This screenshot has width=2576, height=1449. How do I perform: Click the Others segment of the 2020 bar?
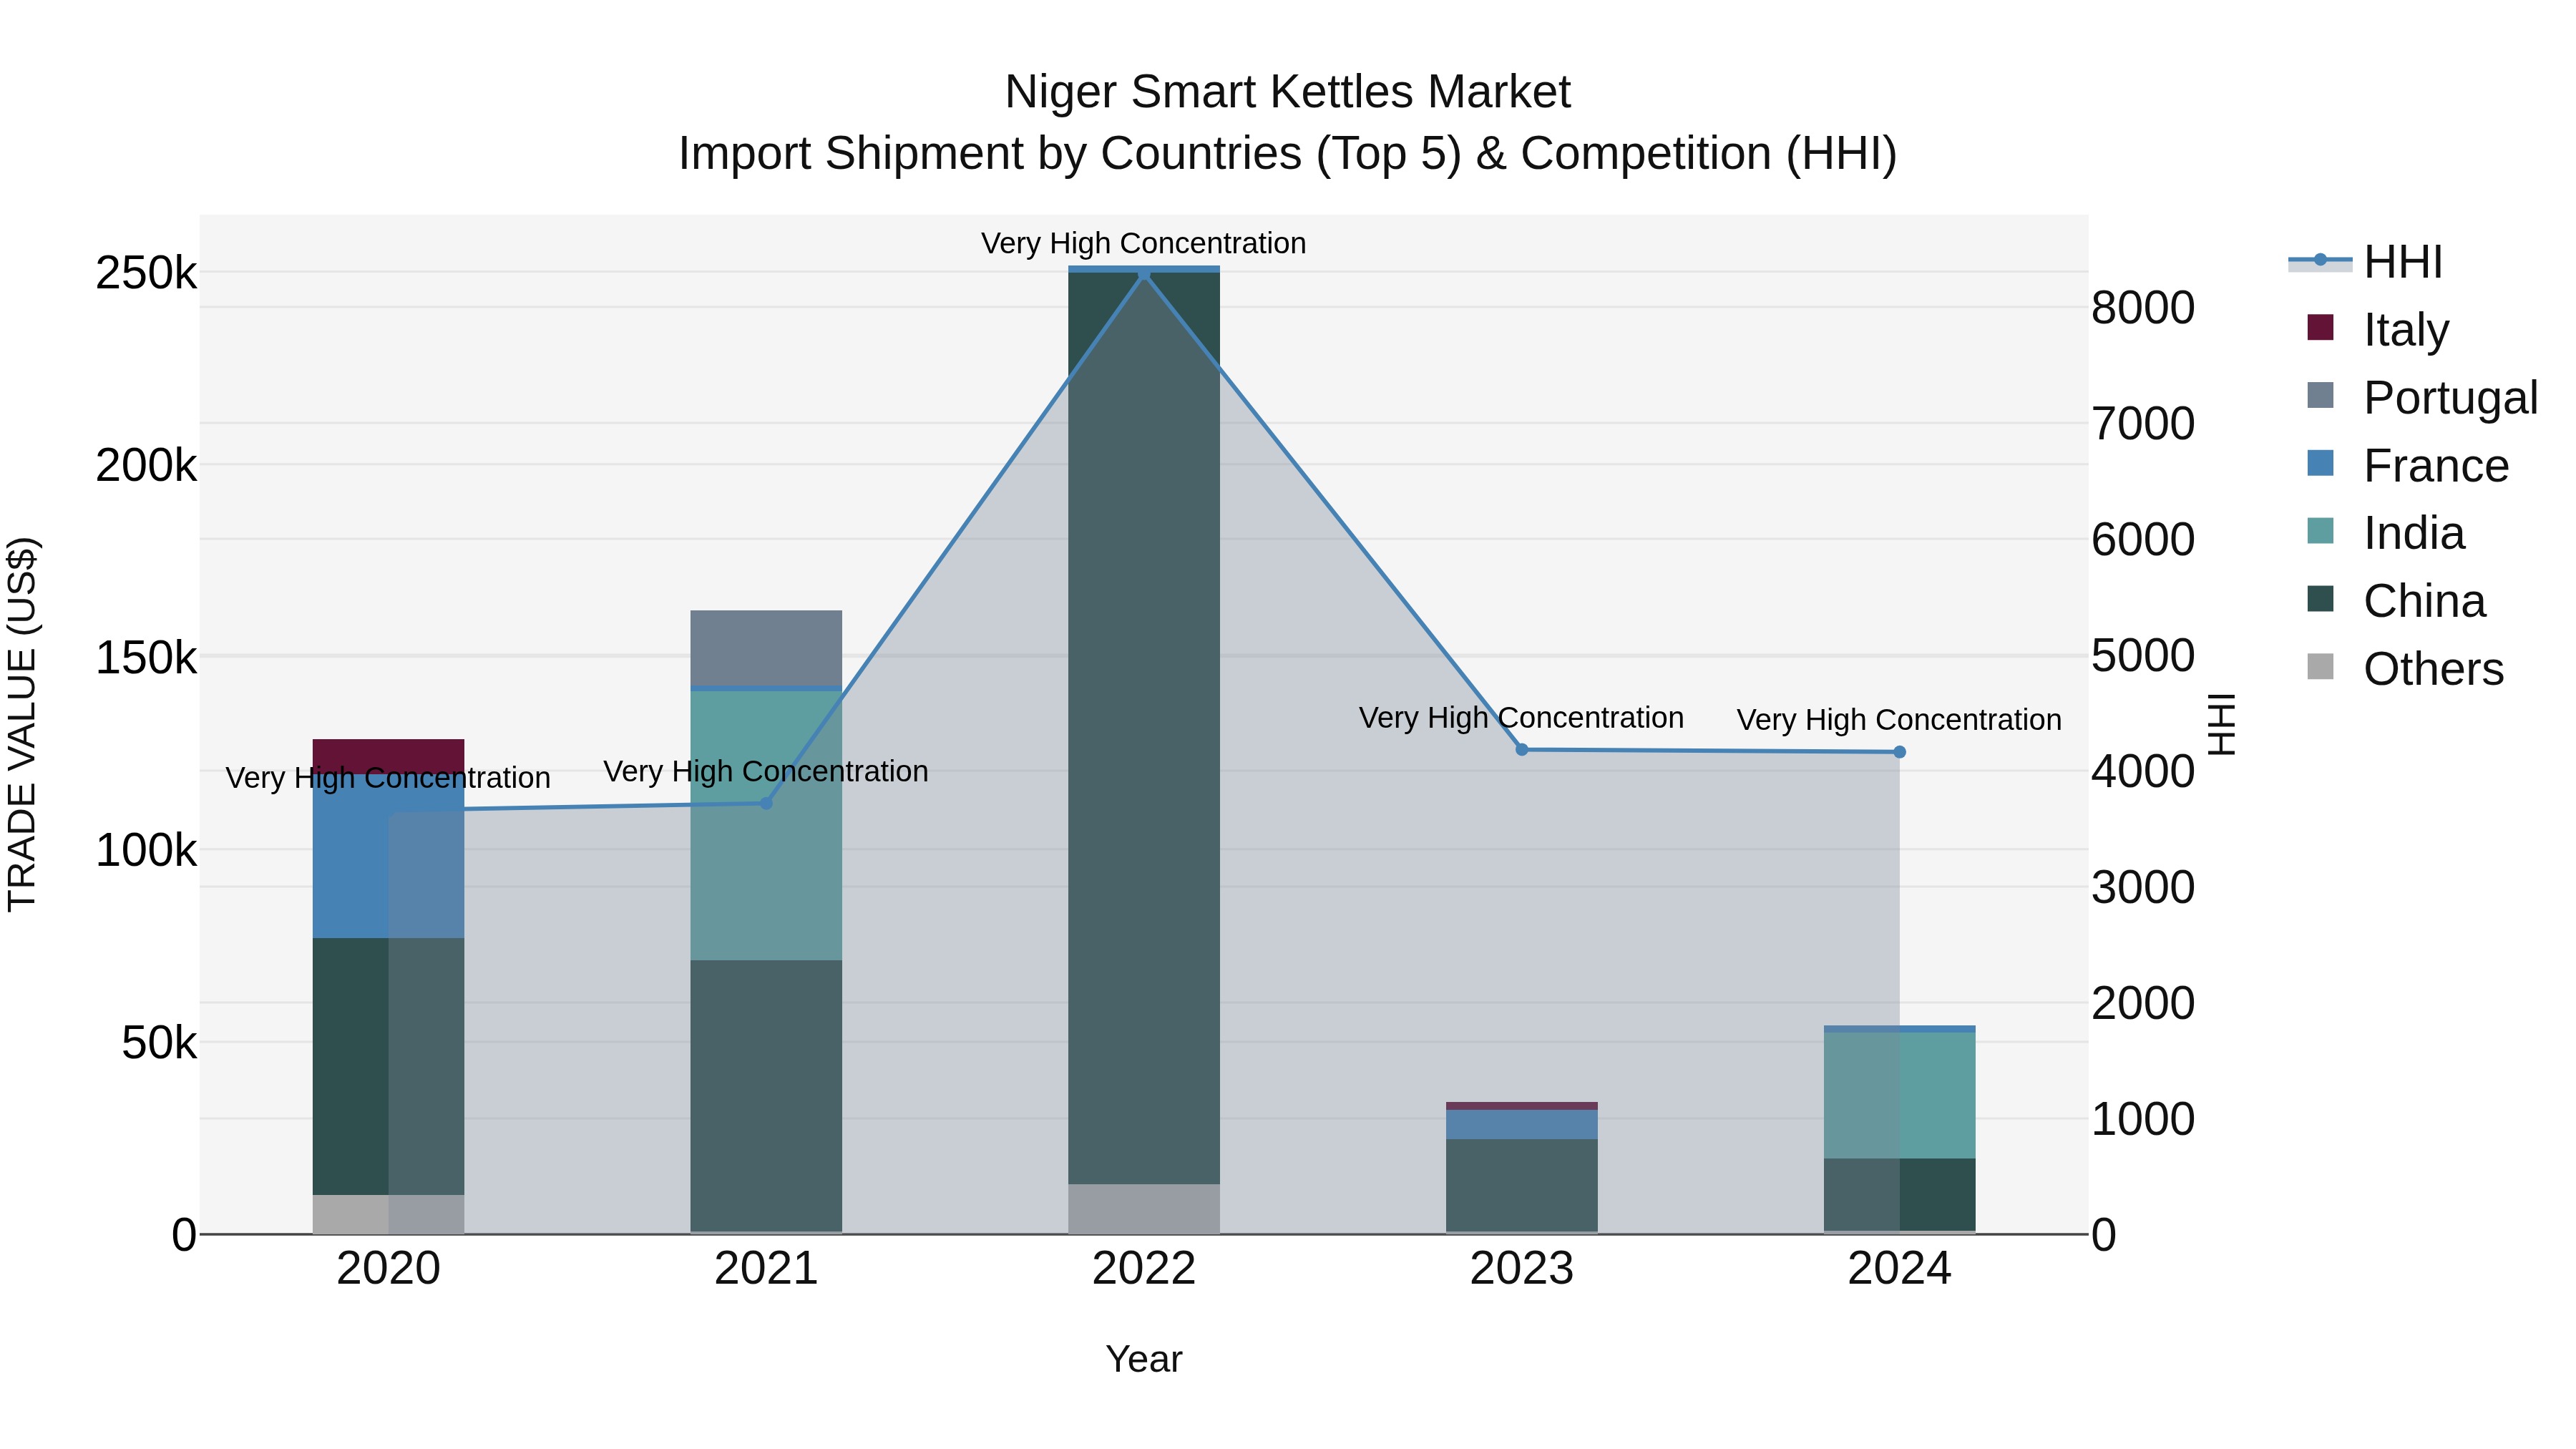click(x=388, y=1214)
